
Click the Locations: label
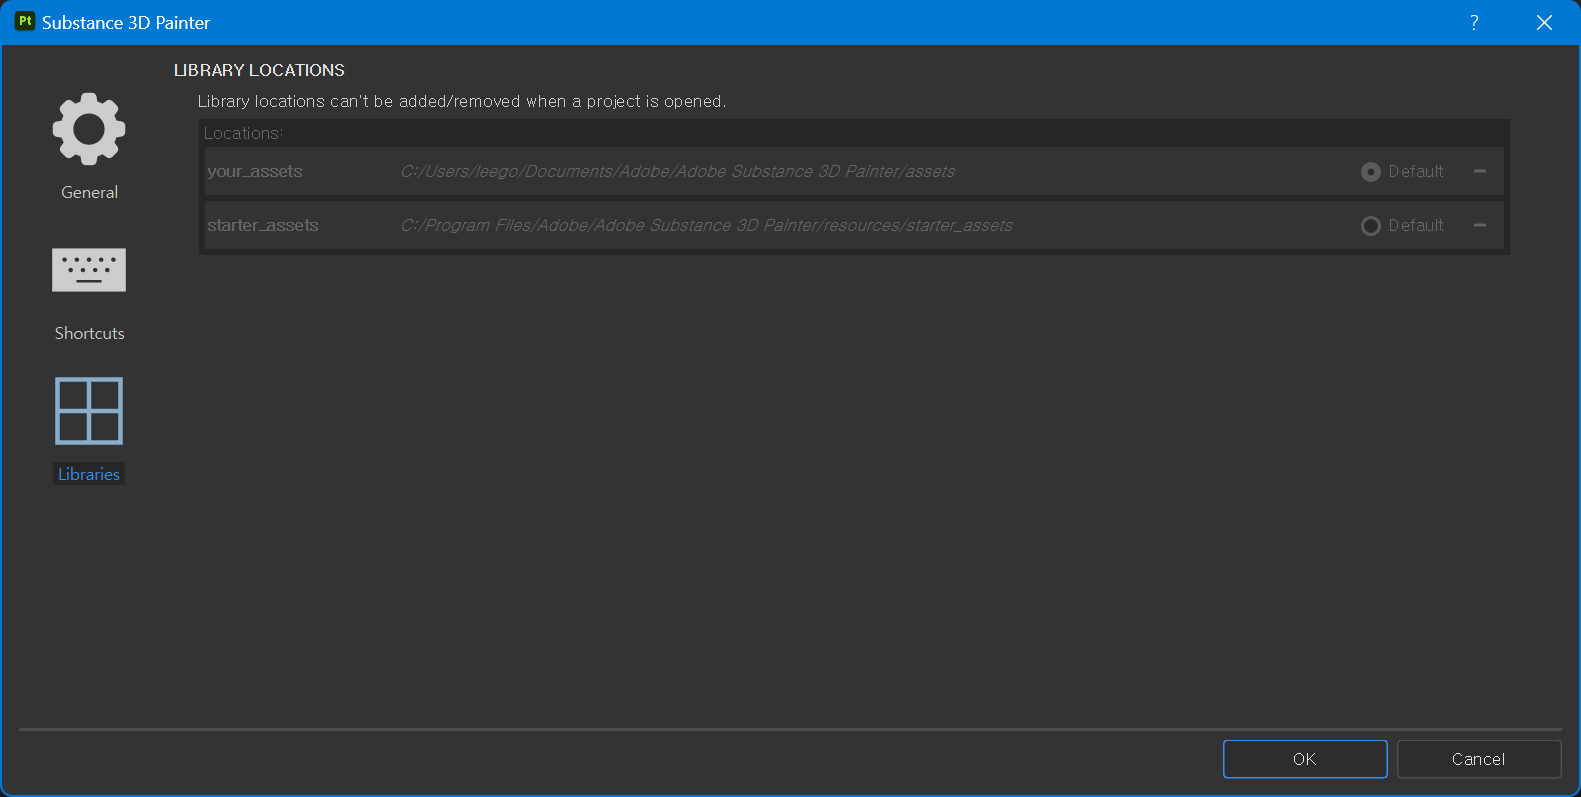pyautogui.click(x=244, y=133)
